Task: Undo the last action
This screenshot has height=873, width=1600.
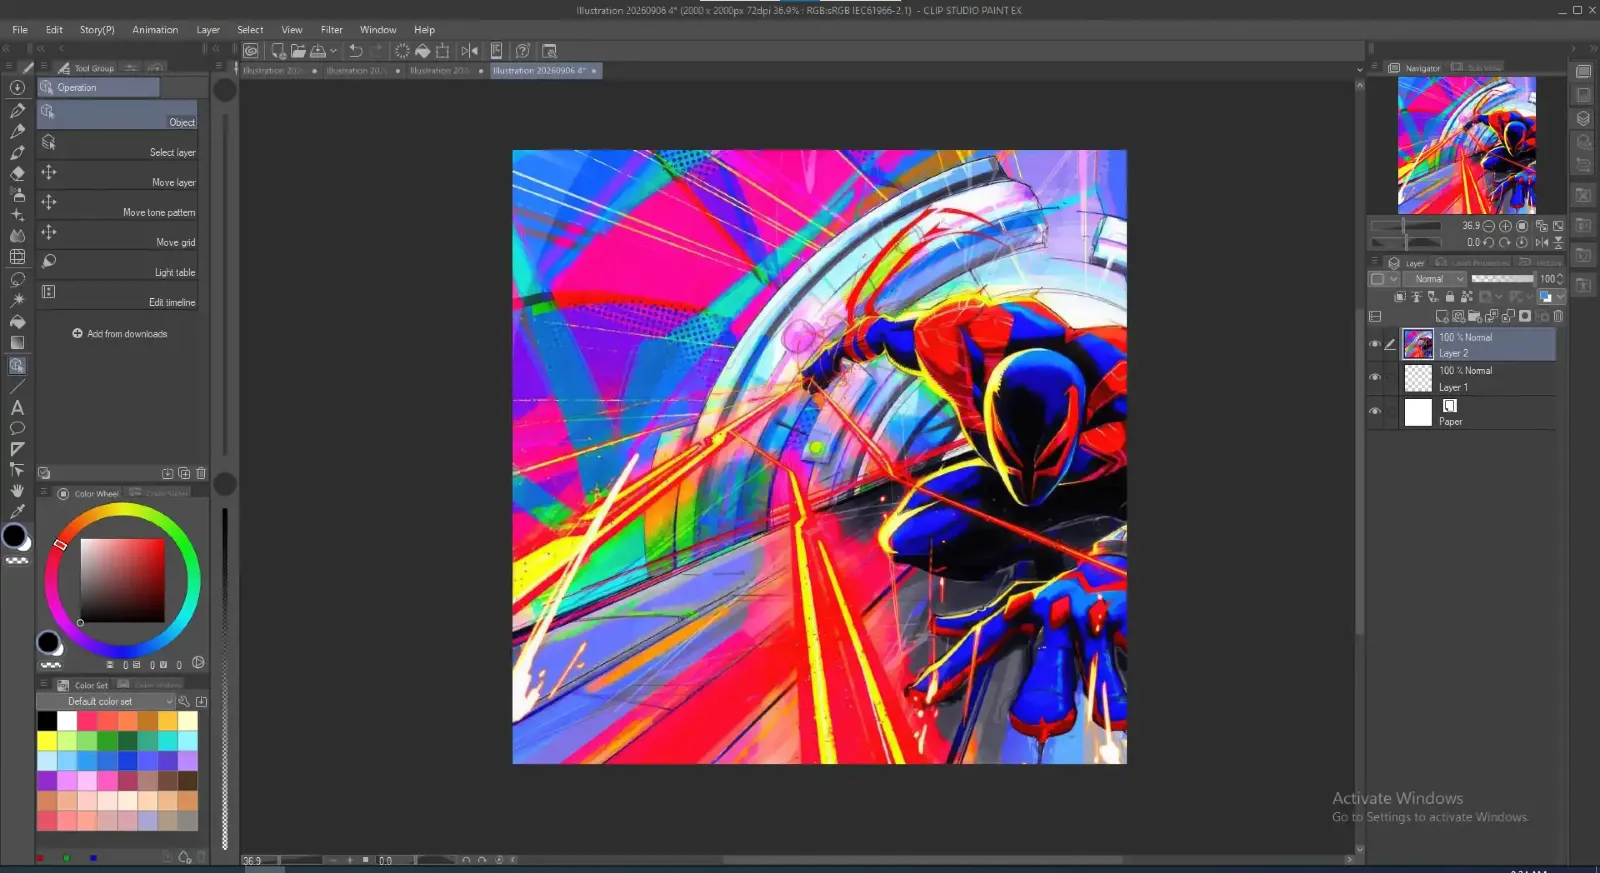Action: (x=355, y=50)
